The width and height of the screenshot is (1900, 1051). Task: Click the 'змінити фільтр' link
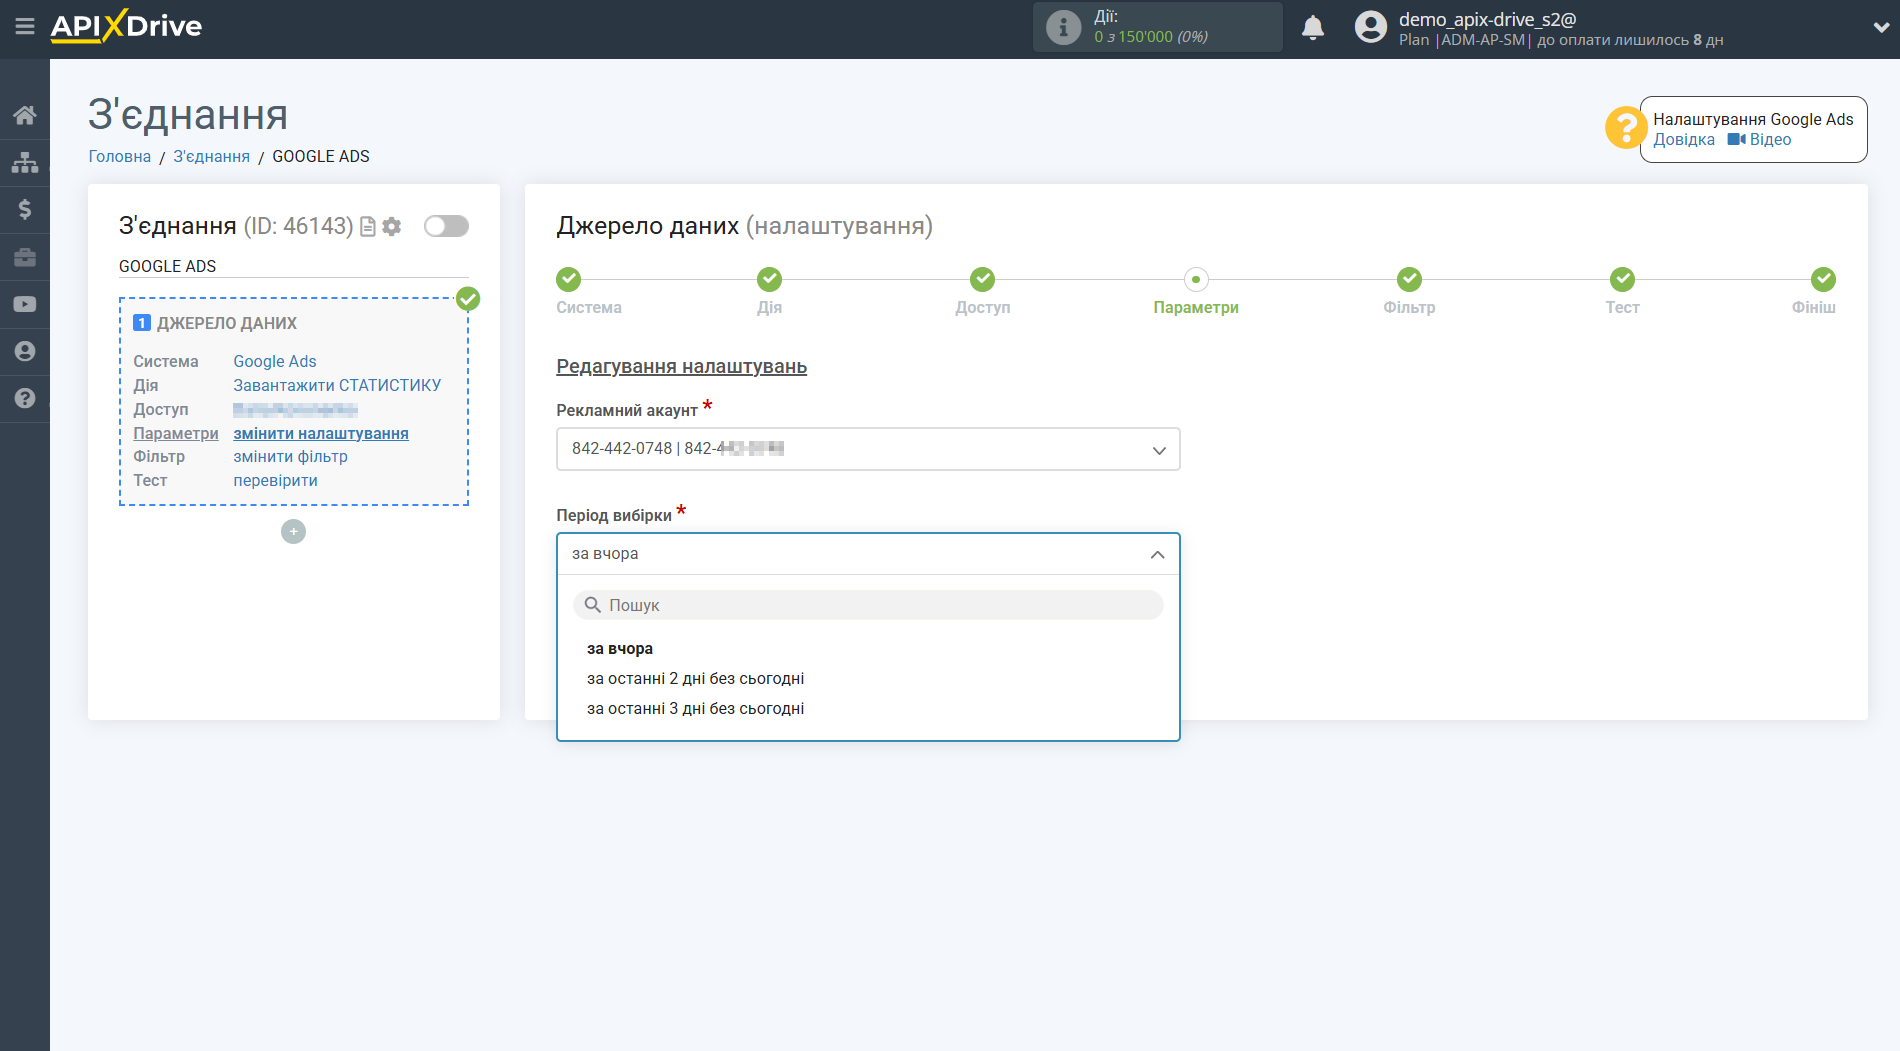290,457
